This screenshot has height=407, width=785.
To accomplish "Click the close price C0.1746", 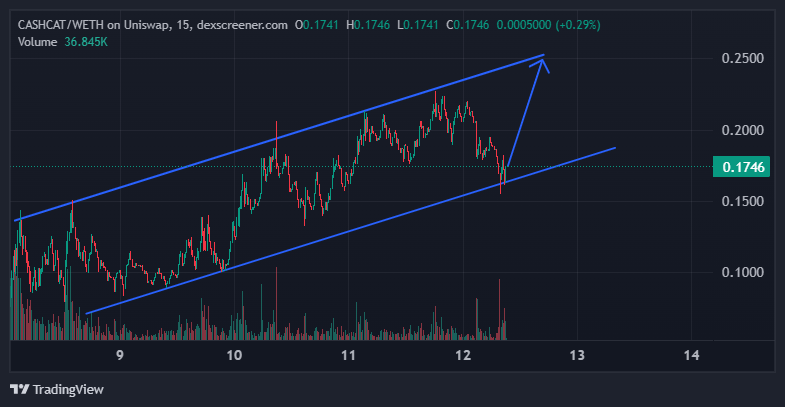I will click(x=468, y=25).
